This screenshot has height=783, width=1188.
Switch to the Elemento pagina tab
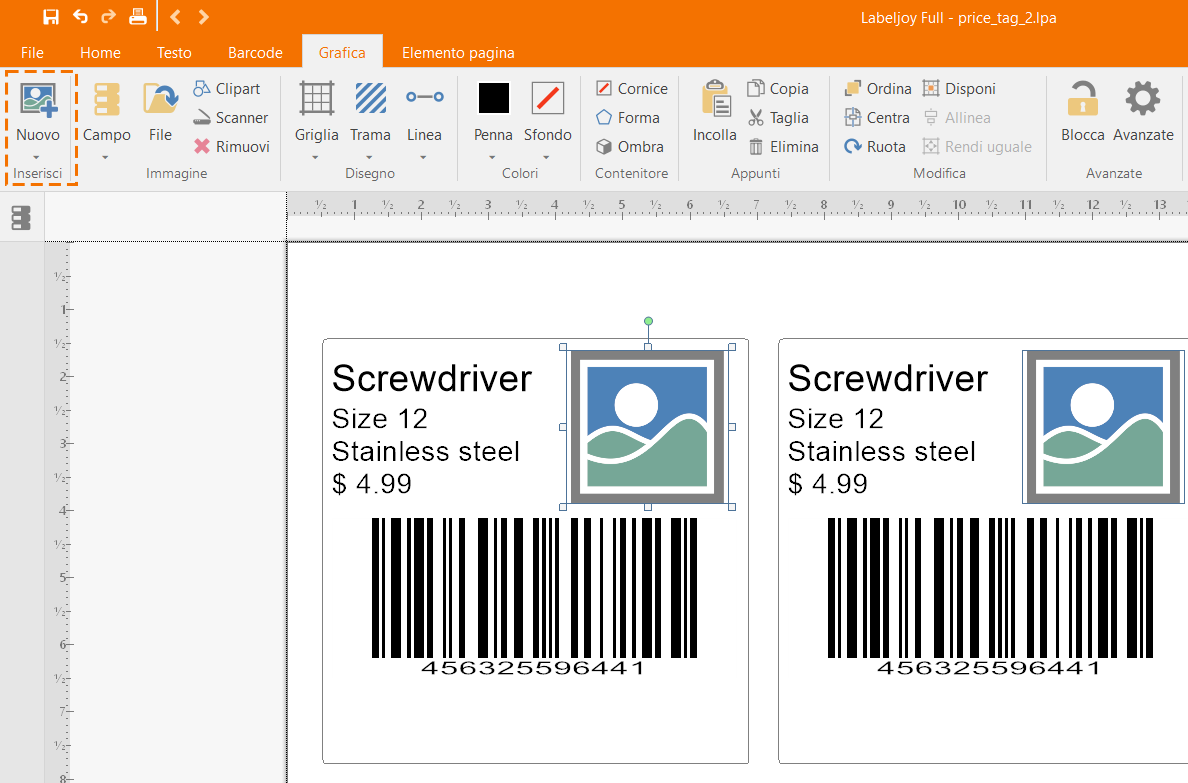(x=458, y=52)
